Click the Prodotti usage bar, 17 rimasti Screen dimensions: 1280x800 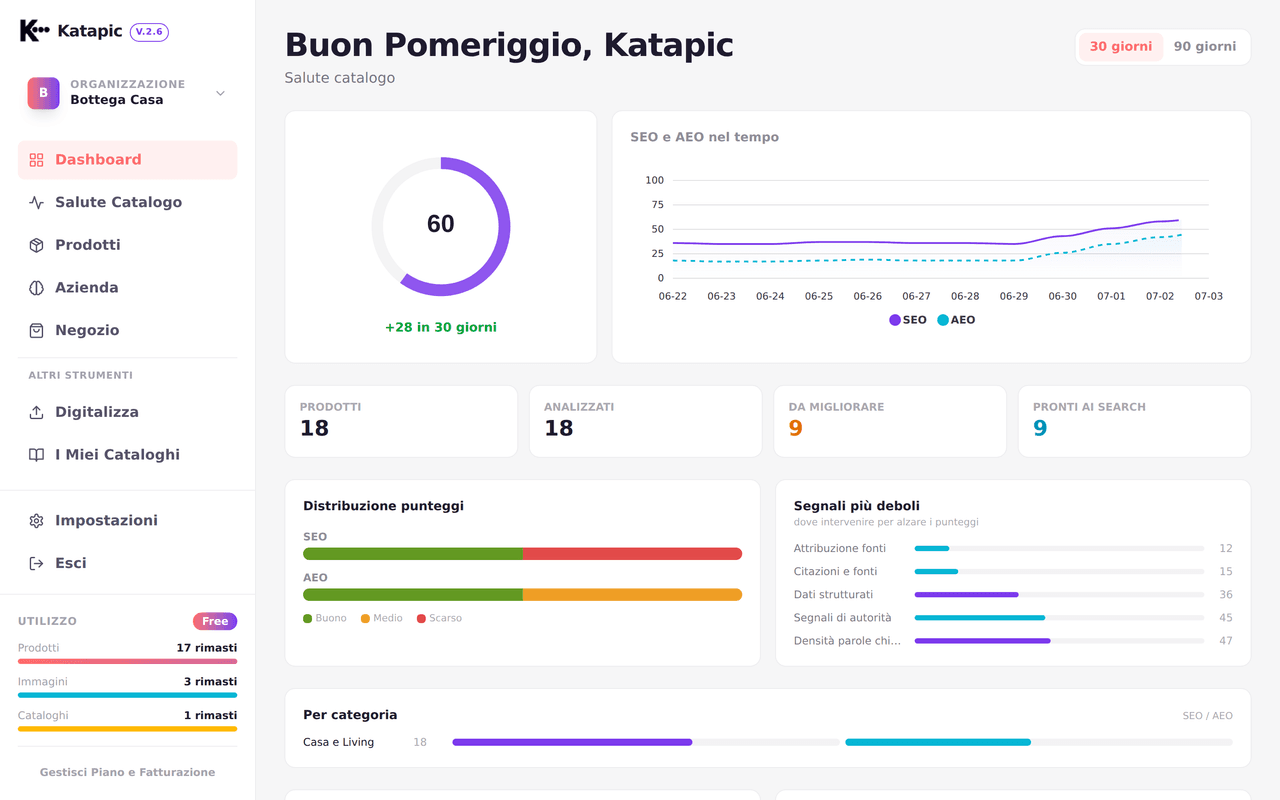tap(127, 661)
